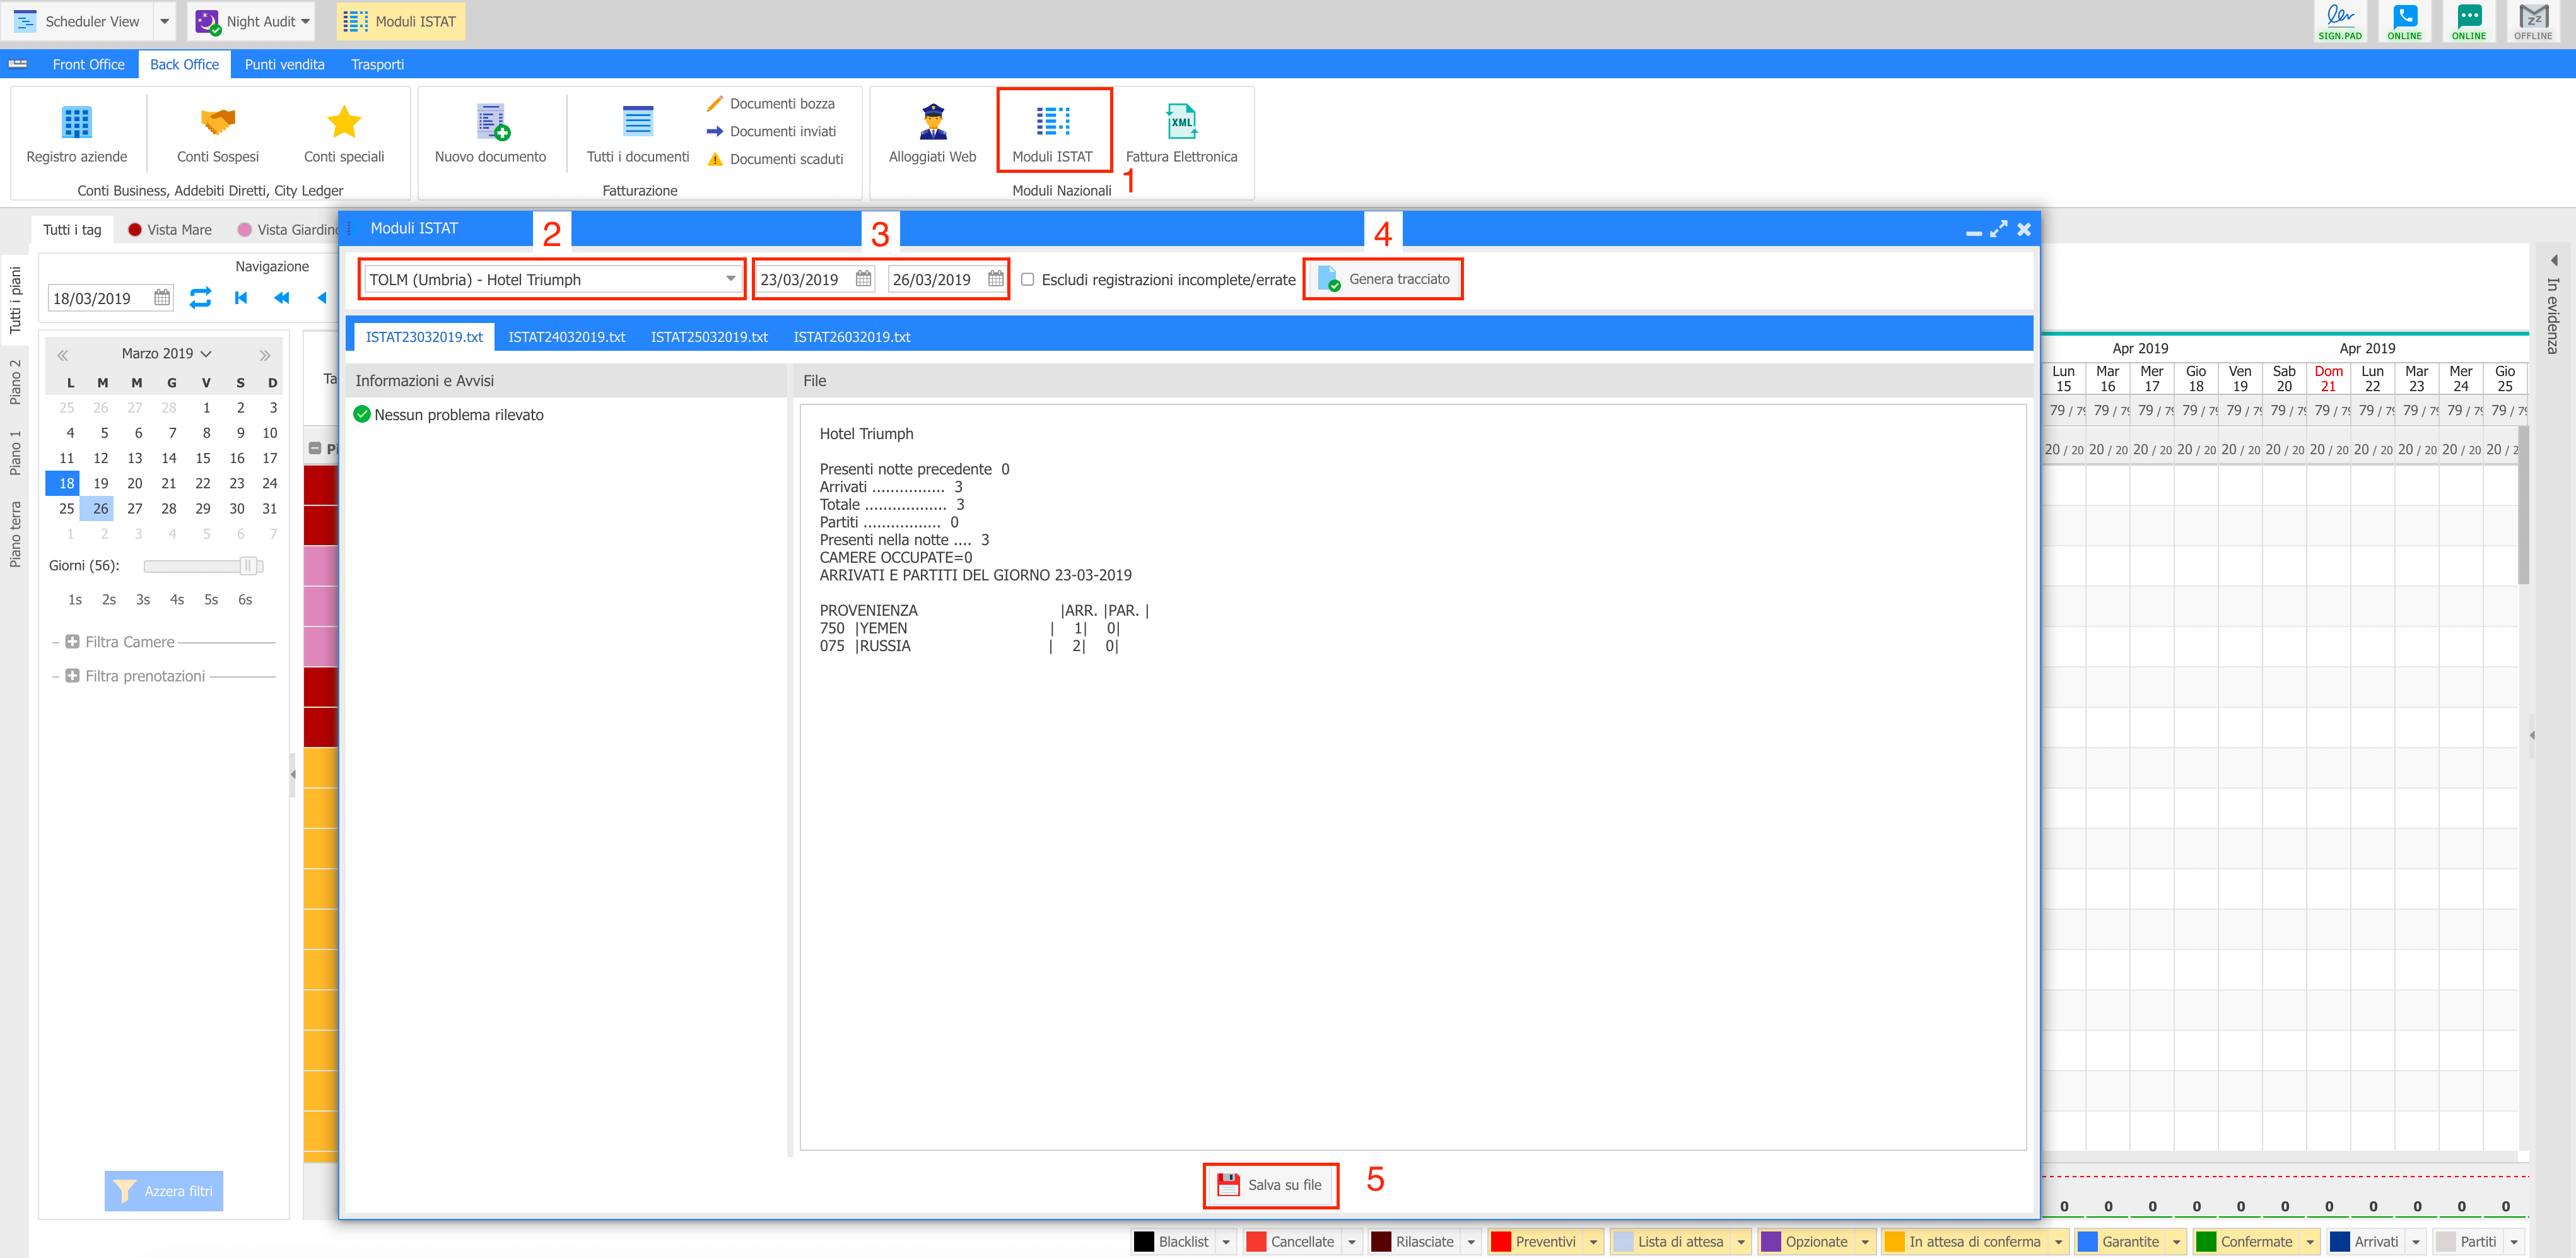Click the SIGN.PAD icon
Screen dimensions: 2576x1258
click(2340, 21)
